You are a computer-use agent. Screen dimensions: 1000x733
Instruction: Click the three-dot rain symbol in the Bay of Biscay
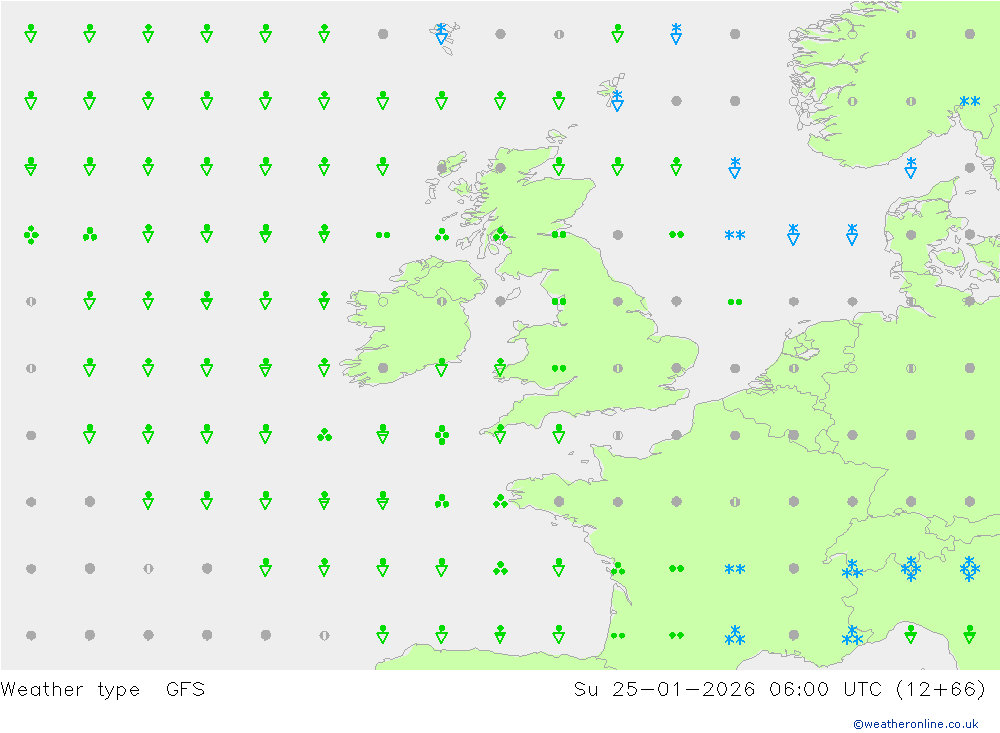(500, 568)
